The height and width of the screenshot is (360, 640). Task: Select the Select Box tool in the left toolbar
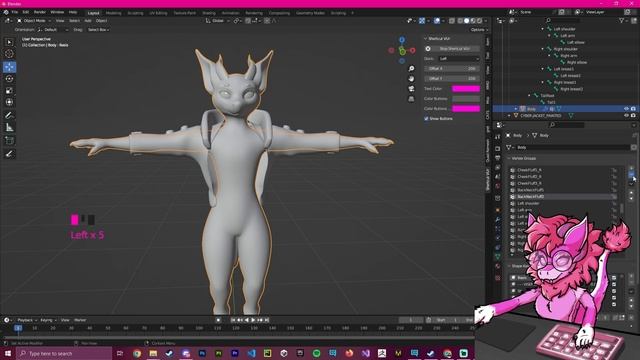[x=9, y=42]
